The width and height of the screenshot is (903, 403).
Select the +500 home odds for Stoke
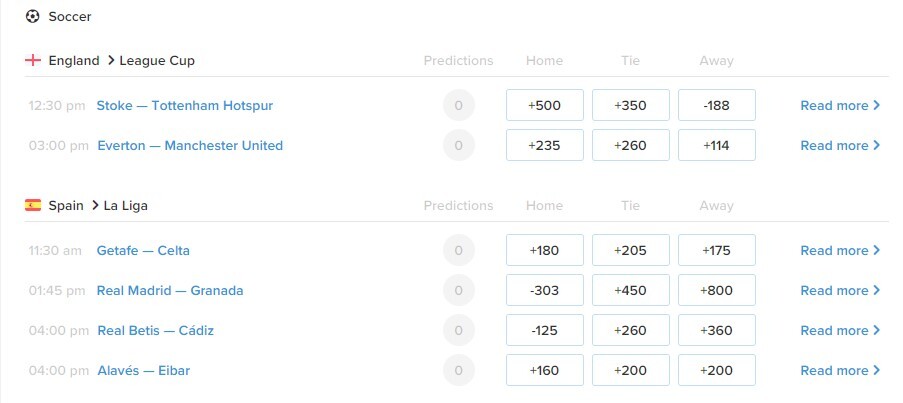545,105
